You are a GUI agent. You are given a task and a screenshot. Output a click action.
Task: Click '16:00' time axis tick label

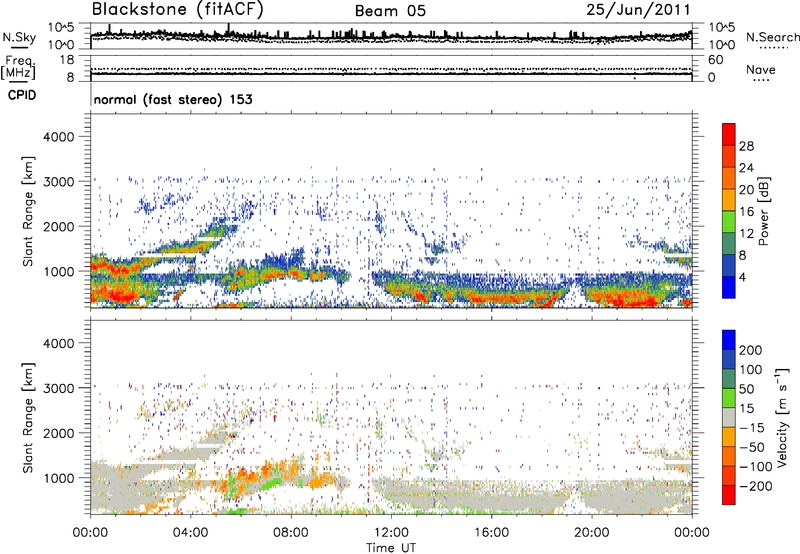point(491,533)
